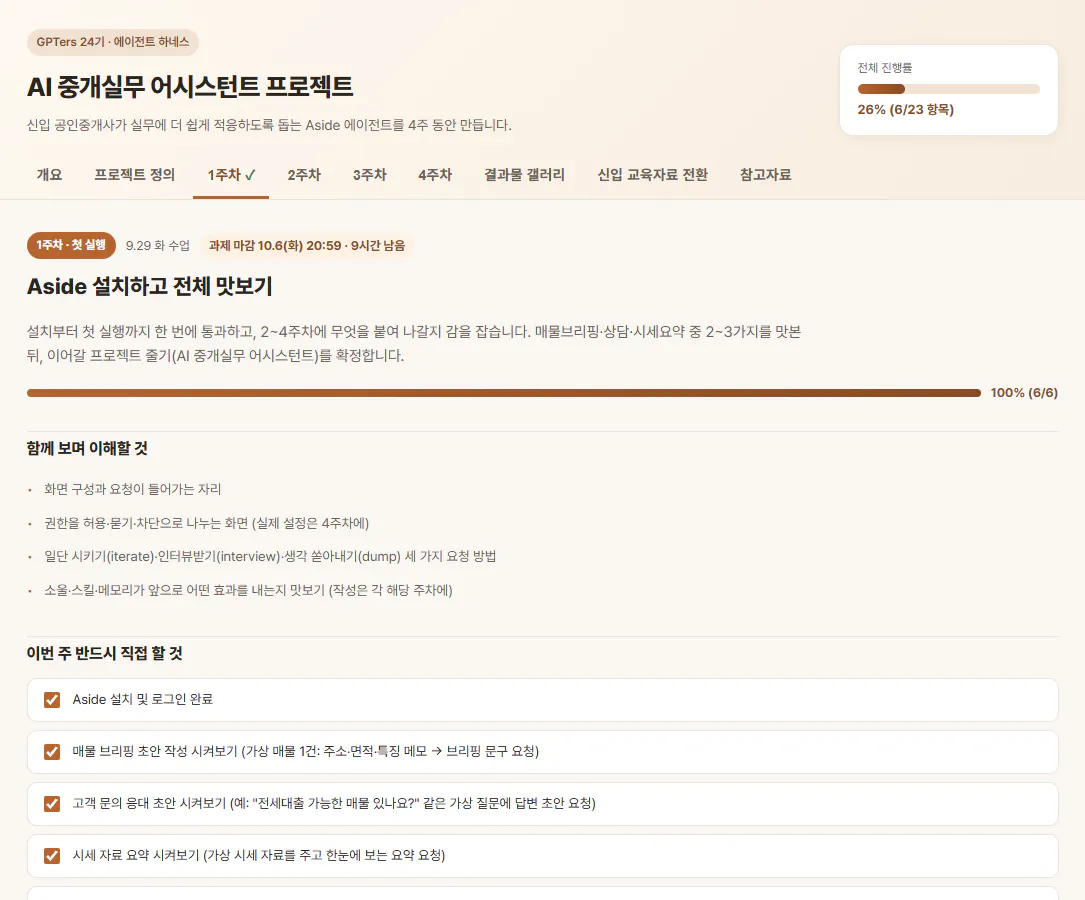
Task: Toggle 매물 브리핑 초안 작성 시켜보기 checkbox
Action: tap(52, 752)
